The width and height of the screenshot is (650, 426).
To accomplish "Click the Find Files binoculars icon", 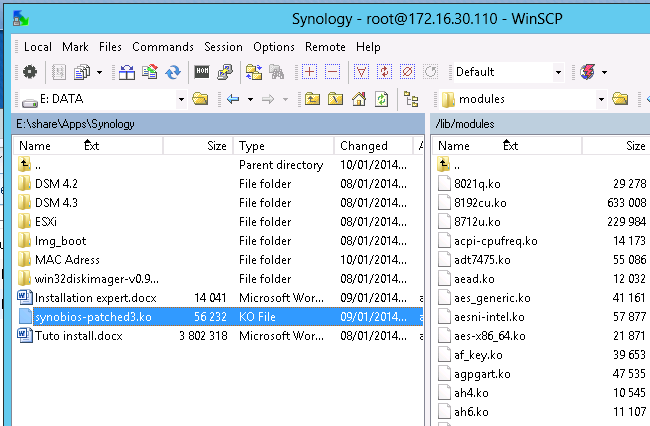I will point(276,72).
